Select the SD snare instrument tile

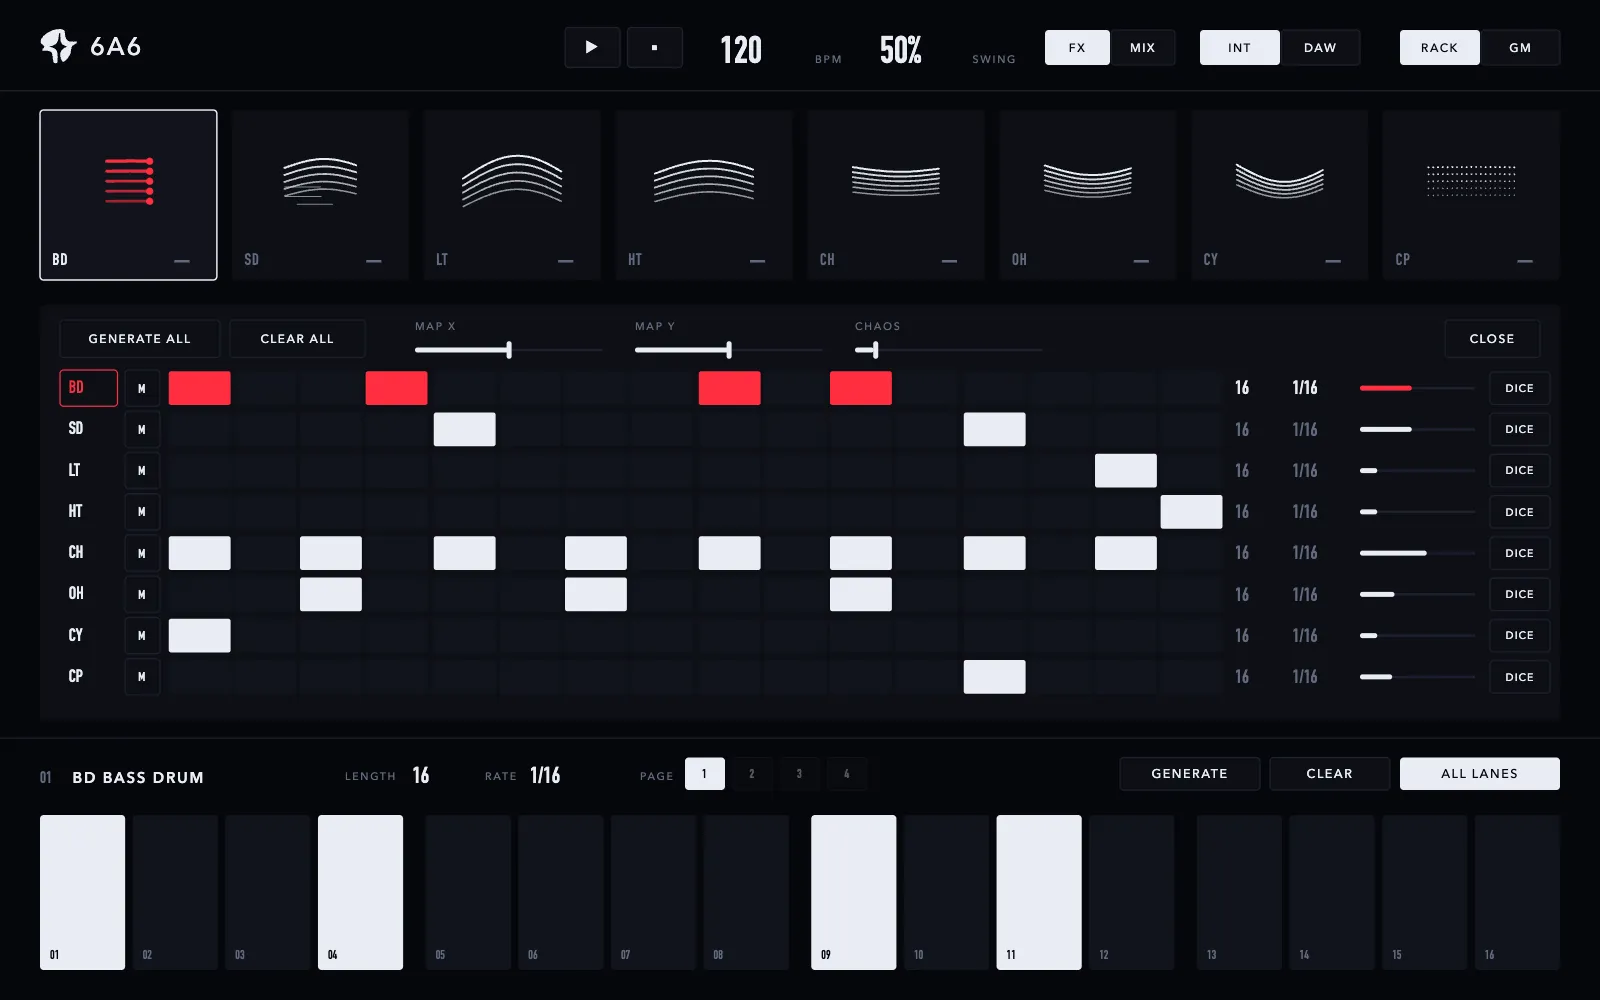320,195
